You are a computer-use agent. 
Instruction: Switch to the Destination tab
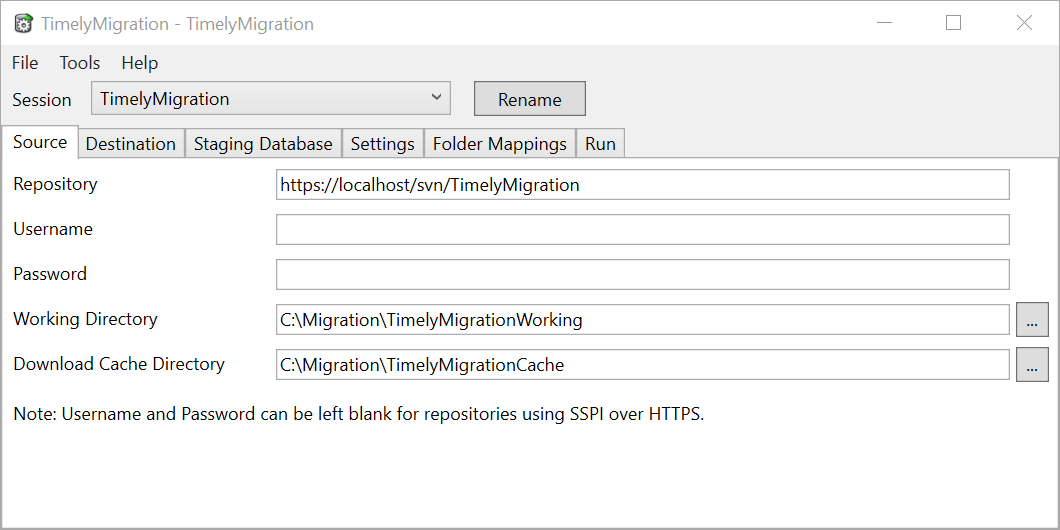point(131,144)
